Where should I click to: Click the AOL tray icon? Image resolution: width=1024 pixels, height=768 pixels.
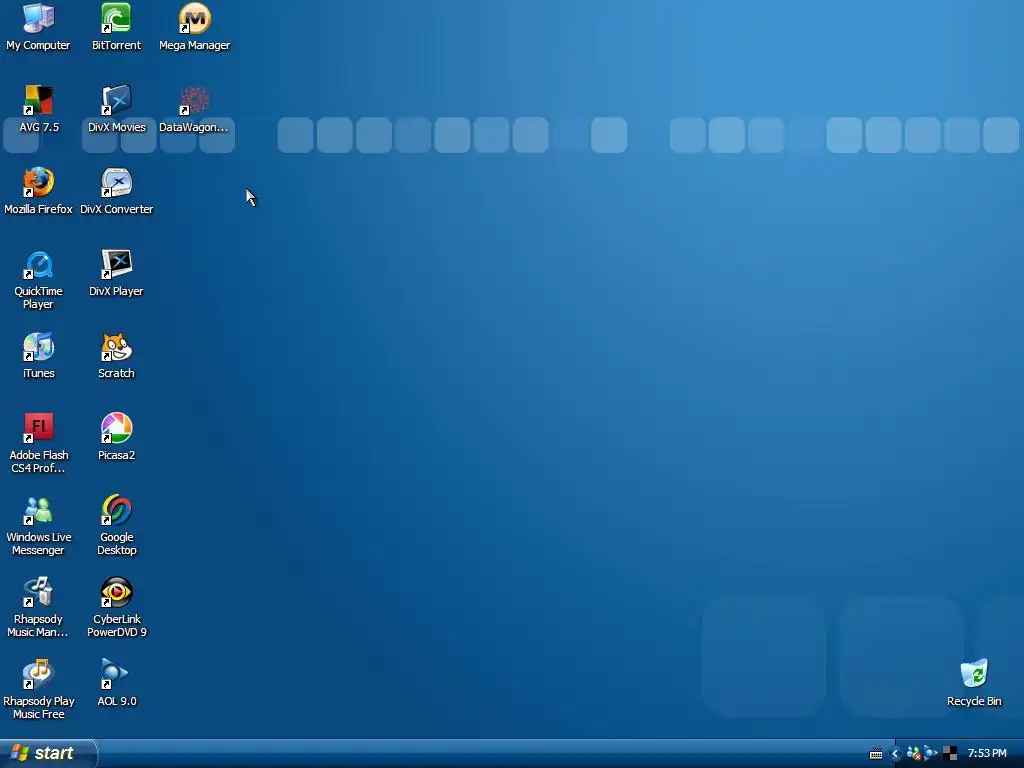[931, 753]
